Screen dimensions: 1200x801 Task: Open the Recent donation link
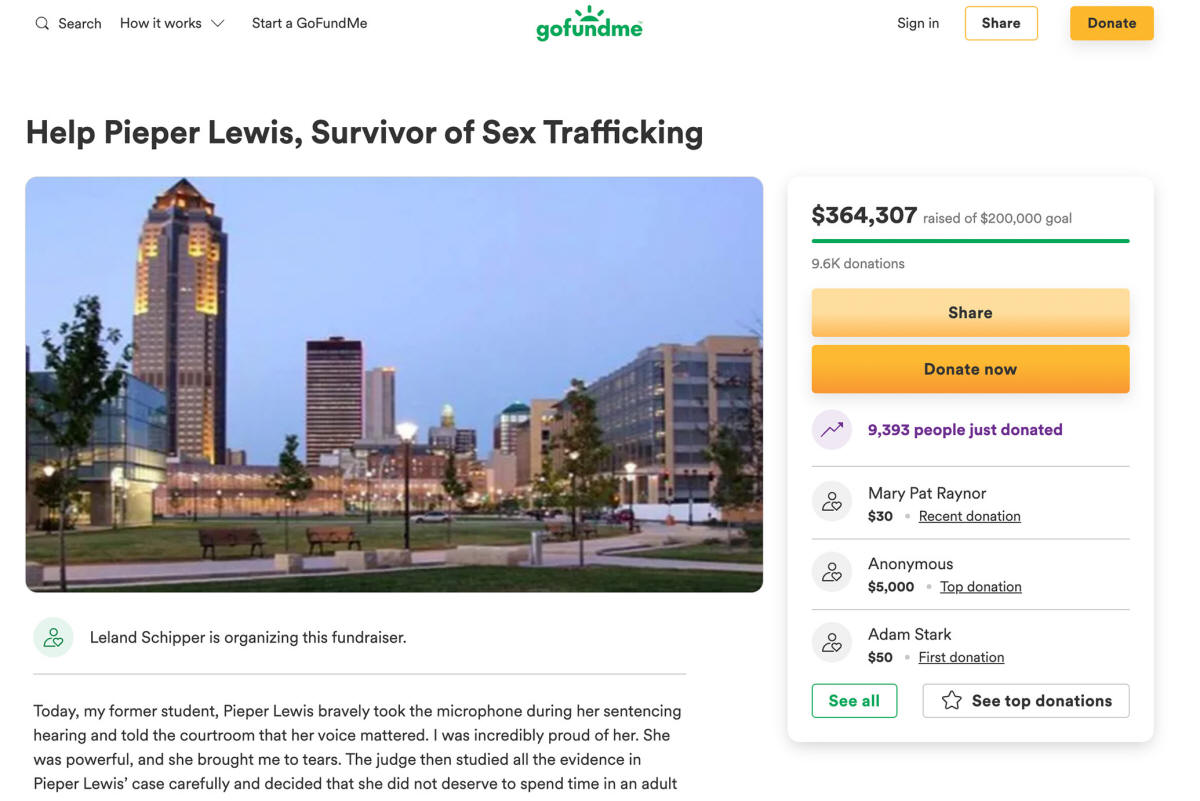pyautogui.click(x=969, y=516)
